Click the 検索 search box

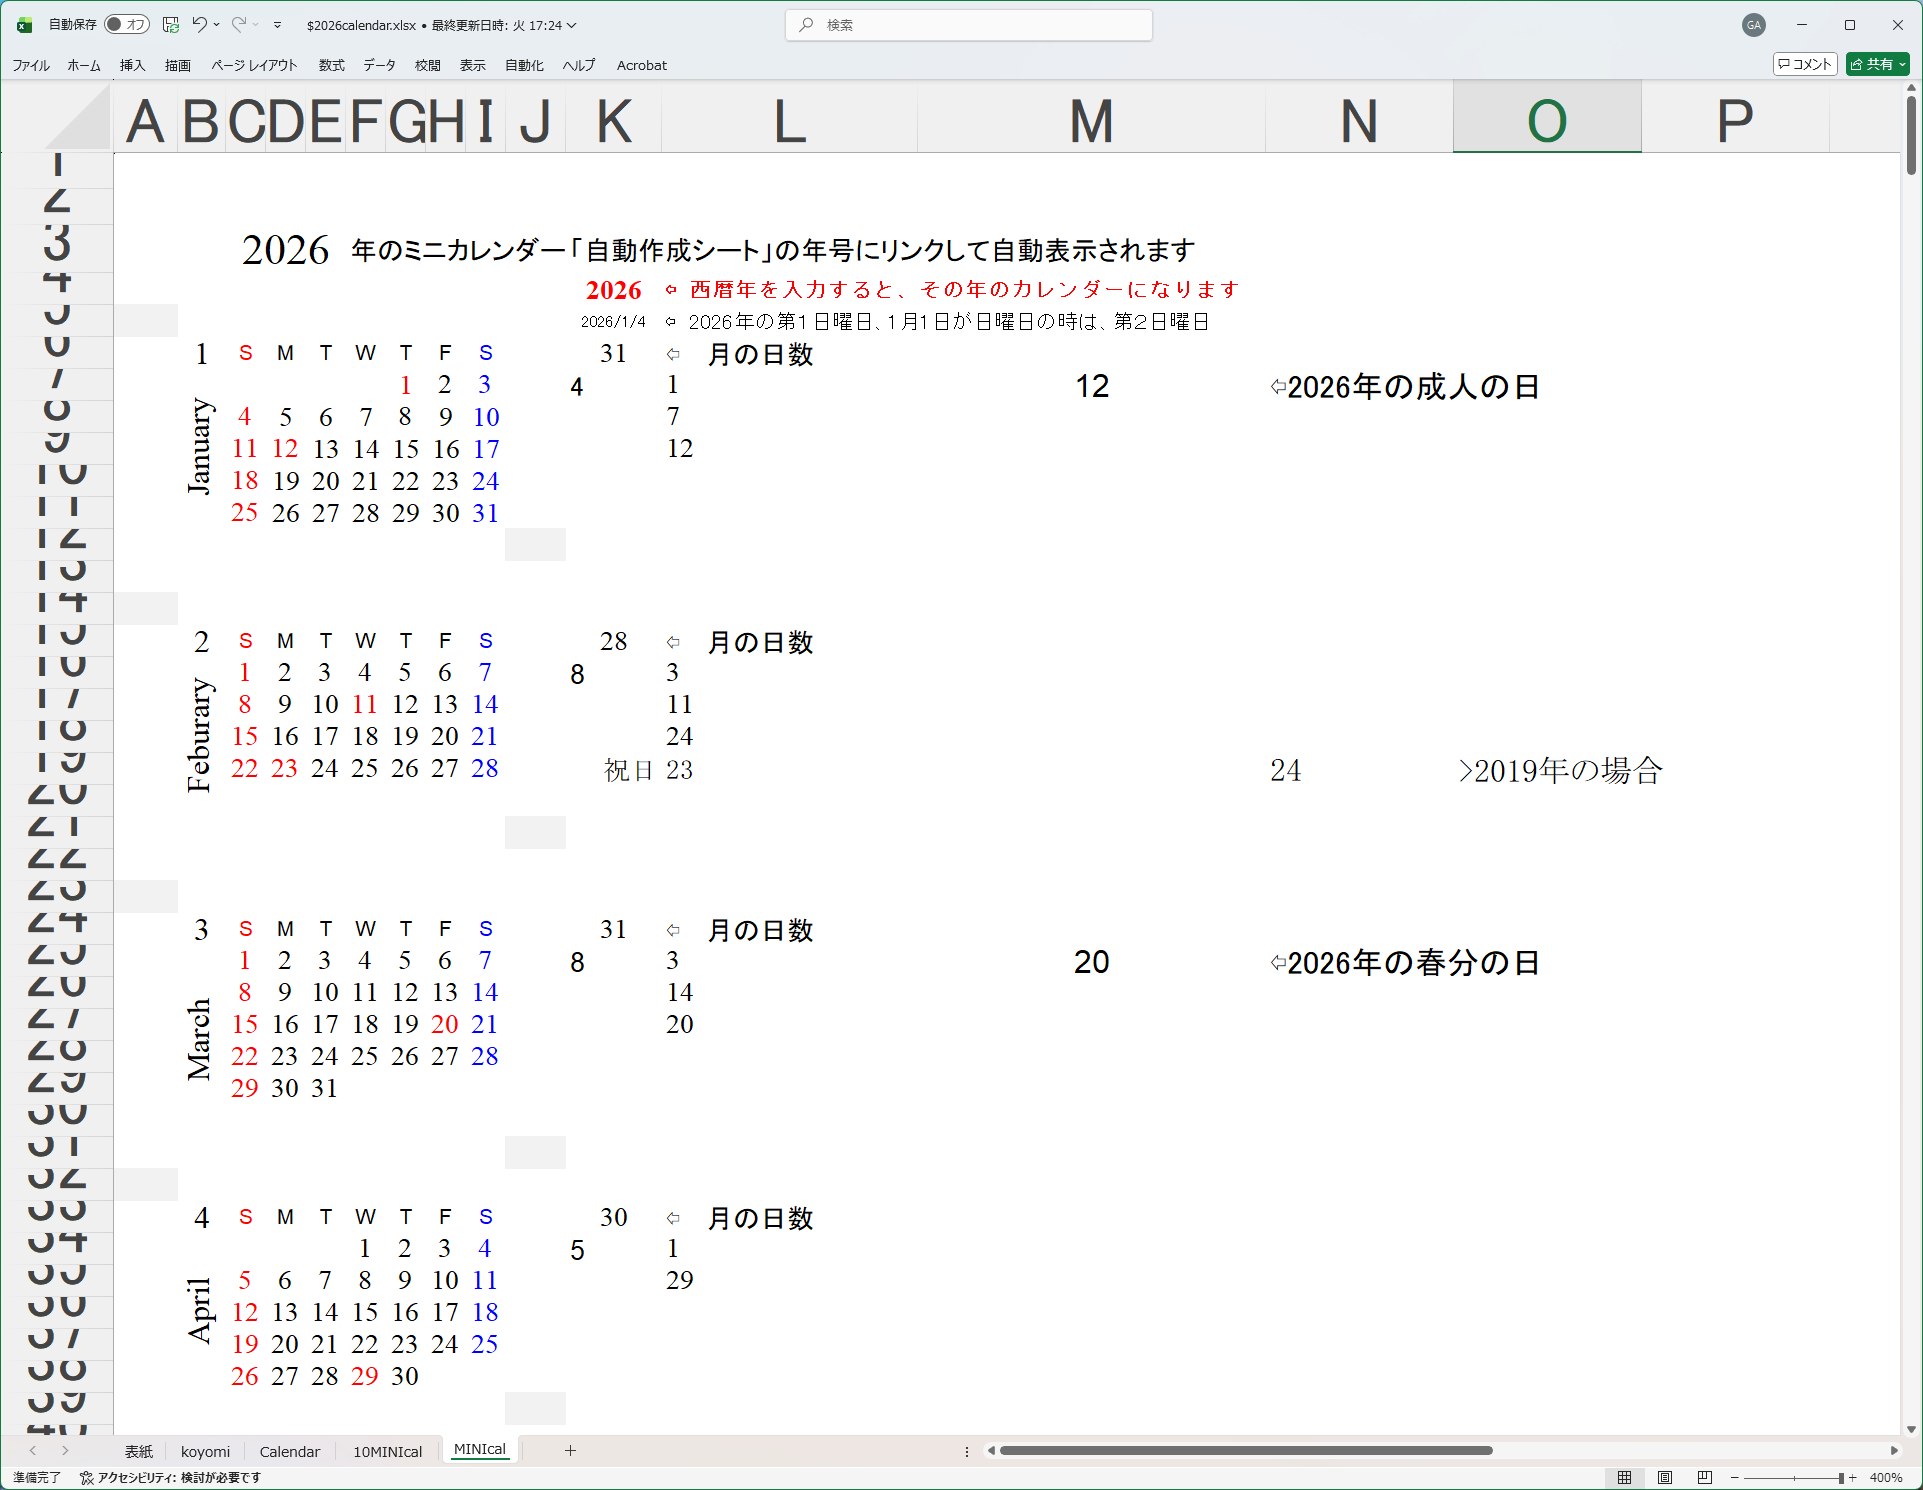pyautogui.click(x=970, y=25)
